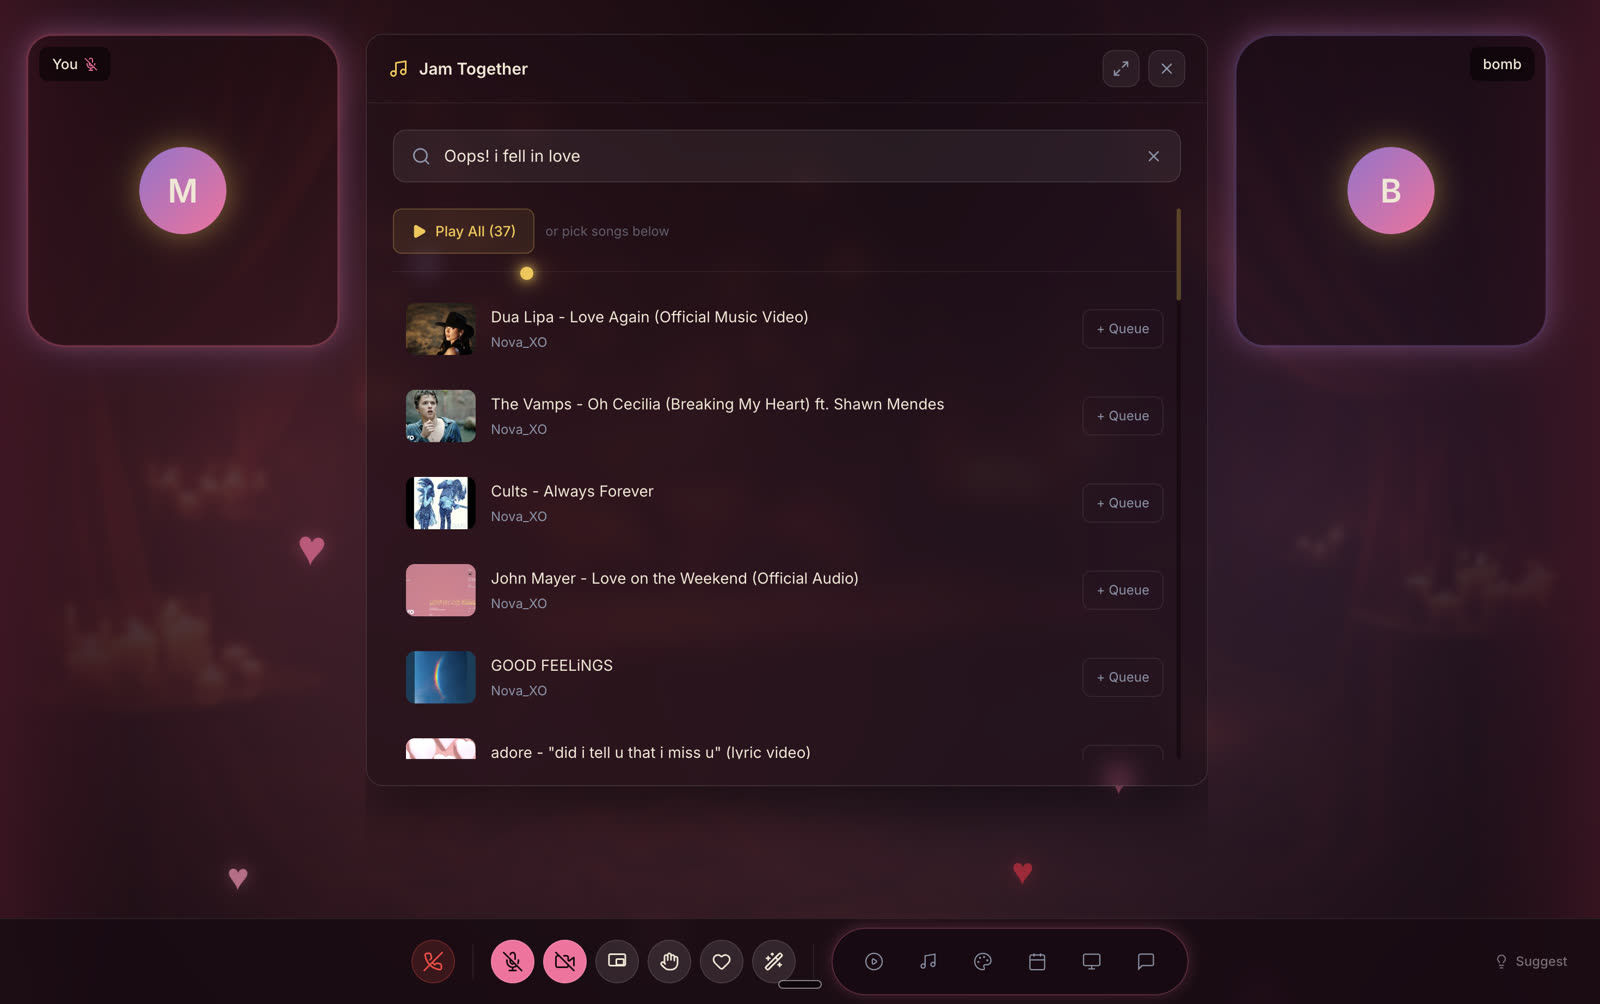Open picture-in-picture mode
Viewport: 1600px width, 1004px height.
617,962
